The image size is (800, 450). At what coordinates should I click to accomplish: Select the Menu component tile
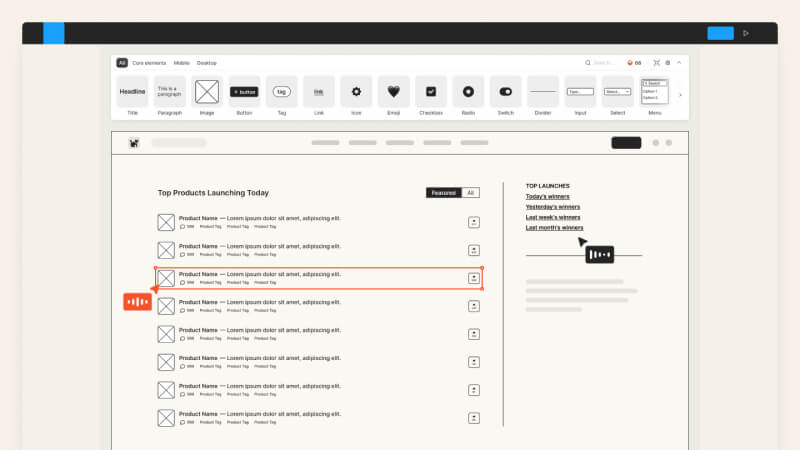[x=654, y=92]
